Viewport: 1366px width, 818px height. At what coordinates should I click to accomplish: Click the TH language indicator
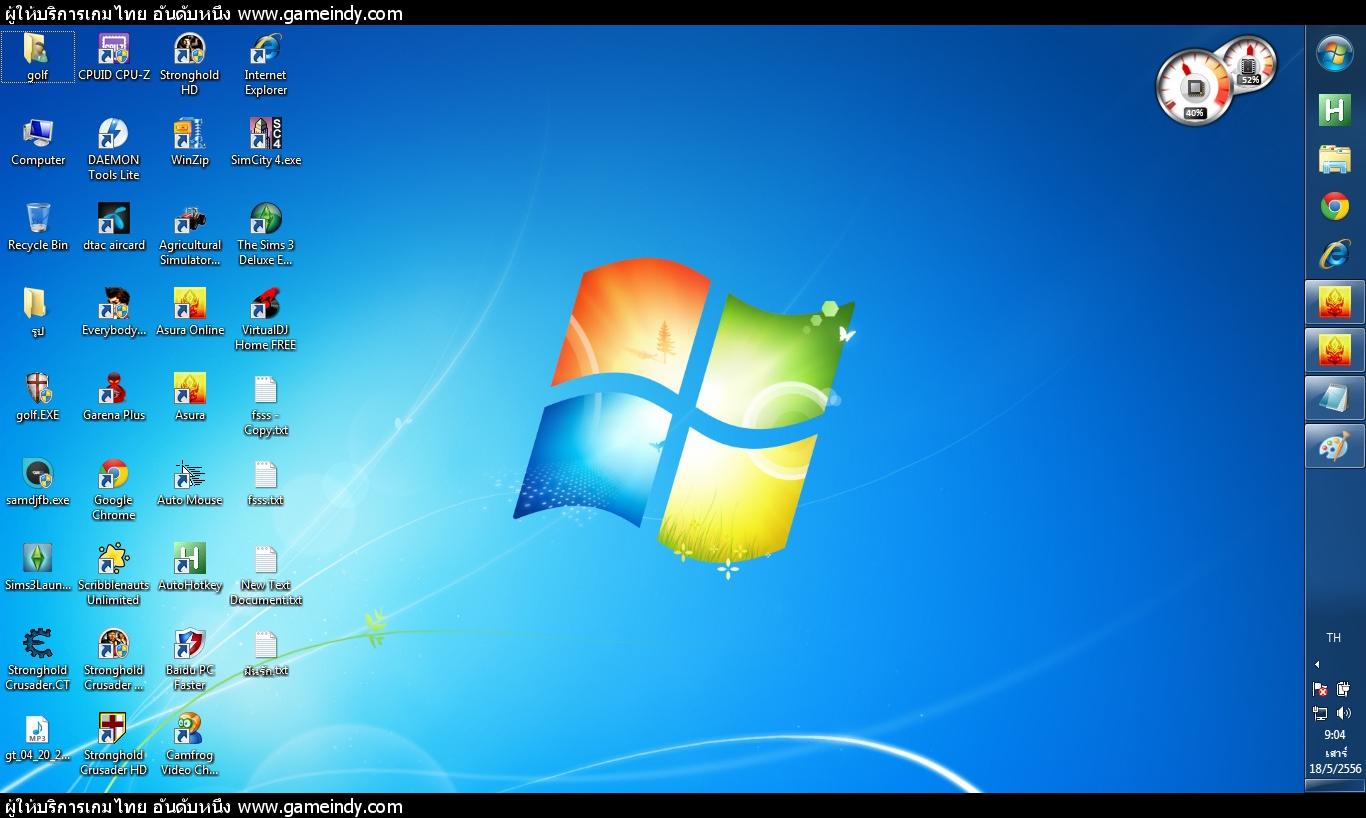click(x=1334, y=638)
